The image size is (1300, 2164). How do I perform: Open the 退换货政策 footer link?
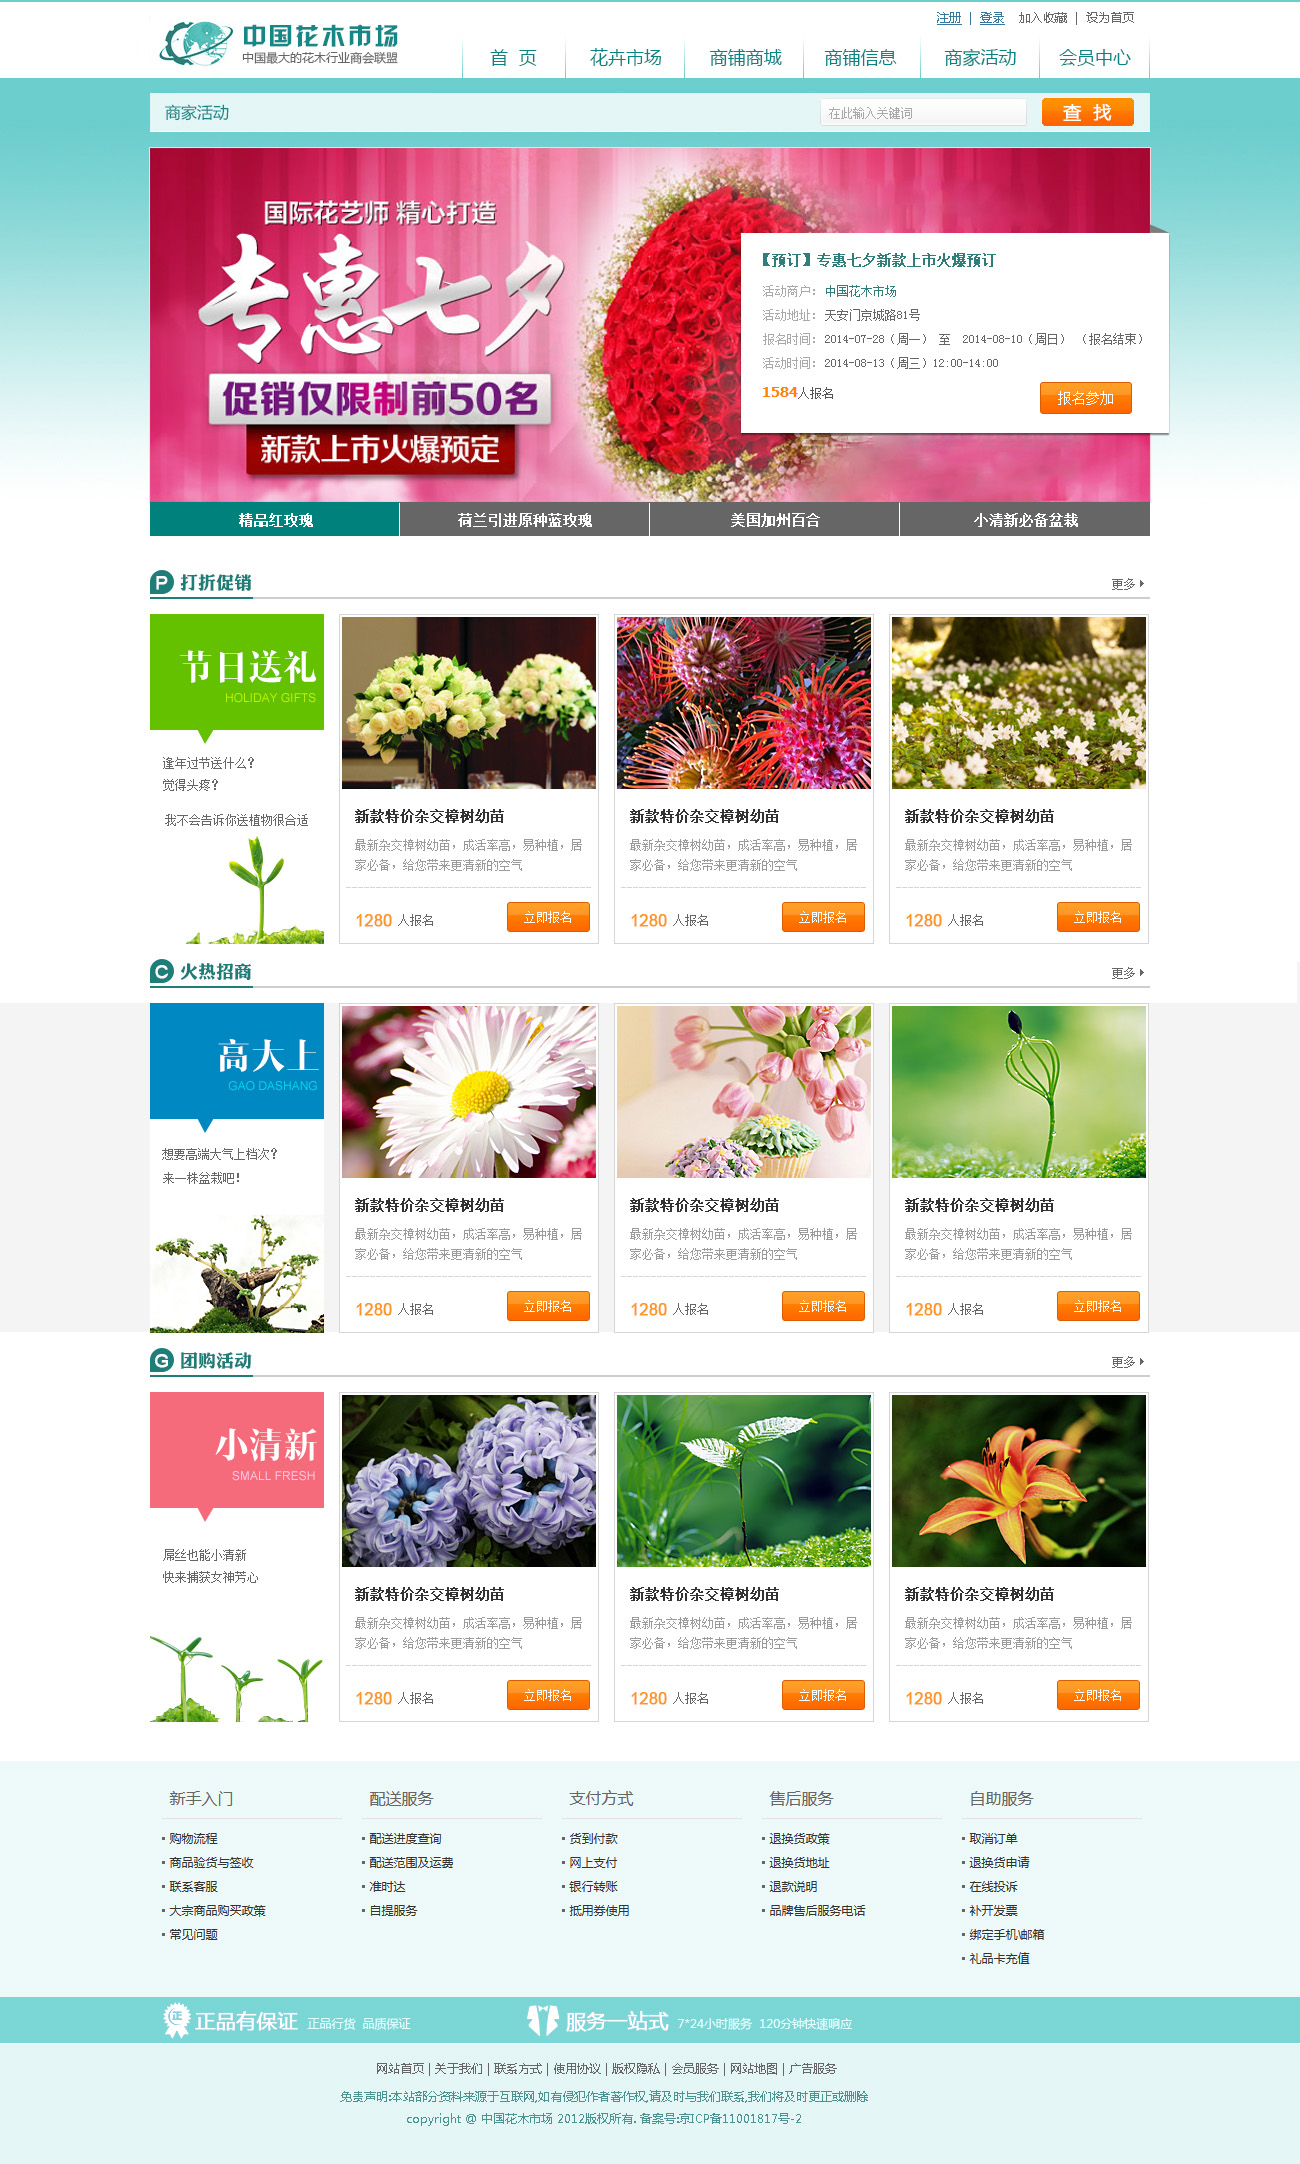[799, 1838]
